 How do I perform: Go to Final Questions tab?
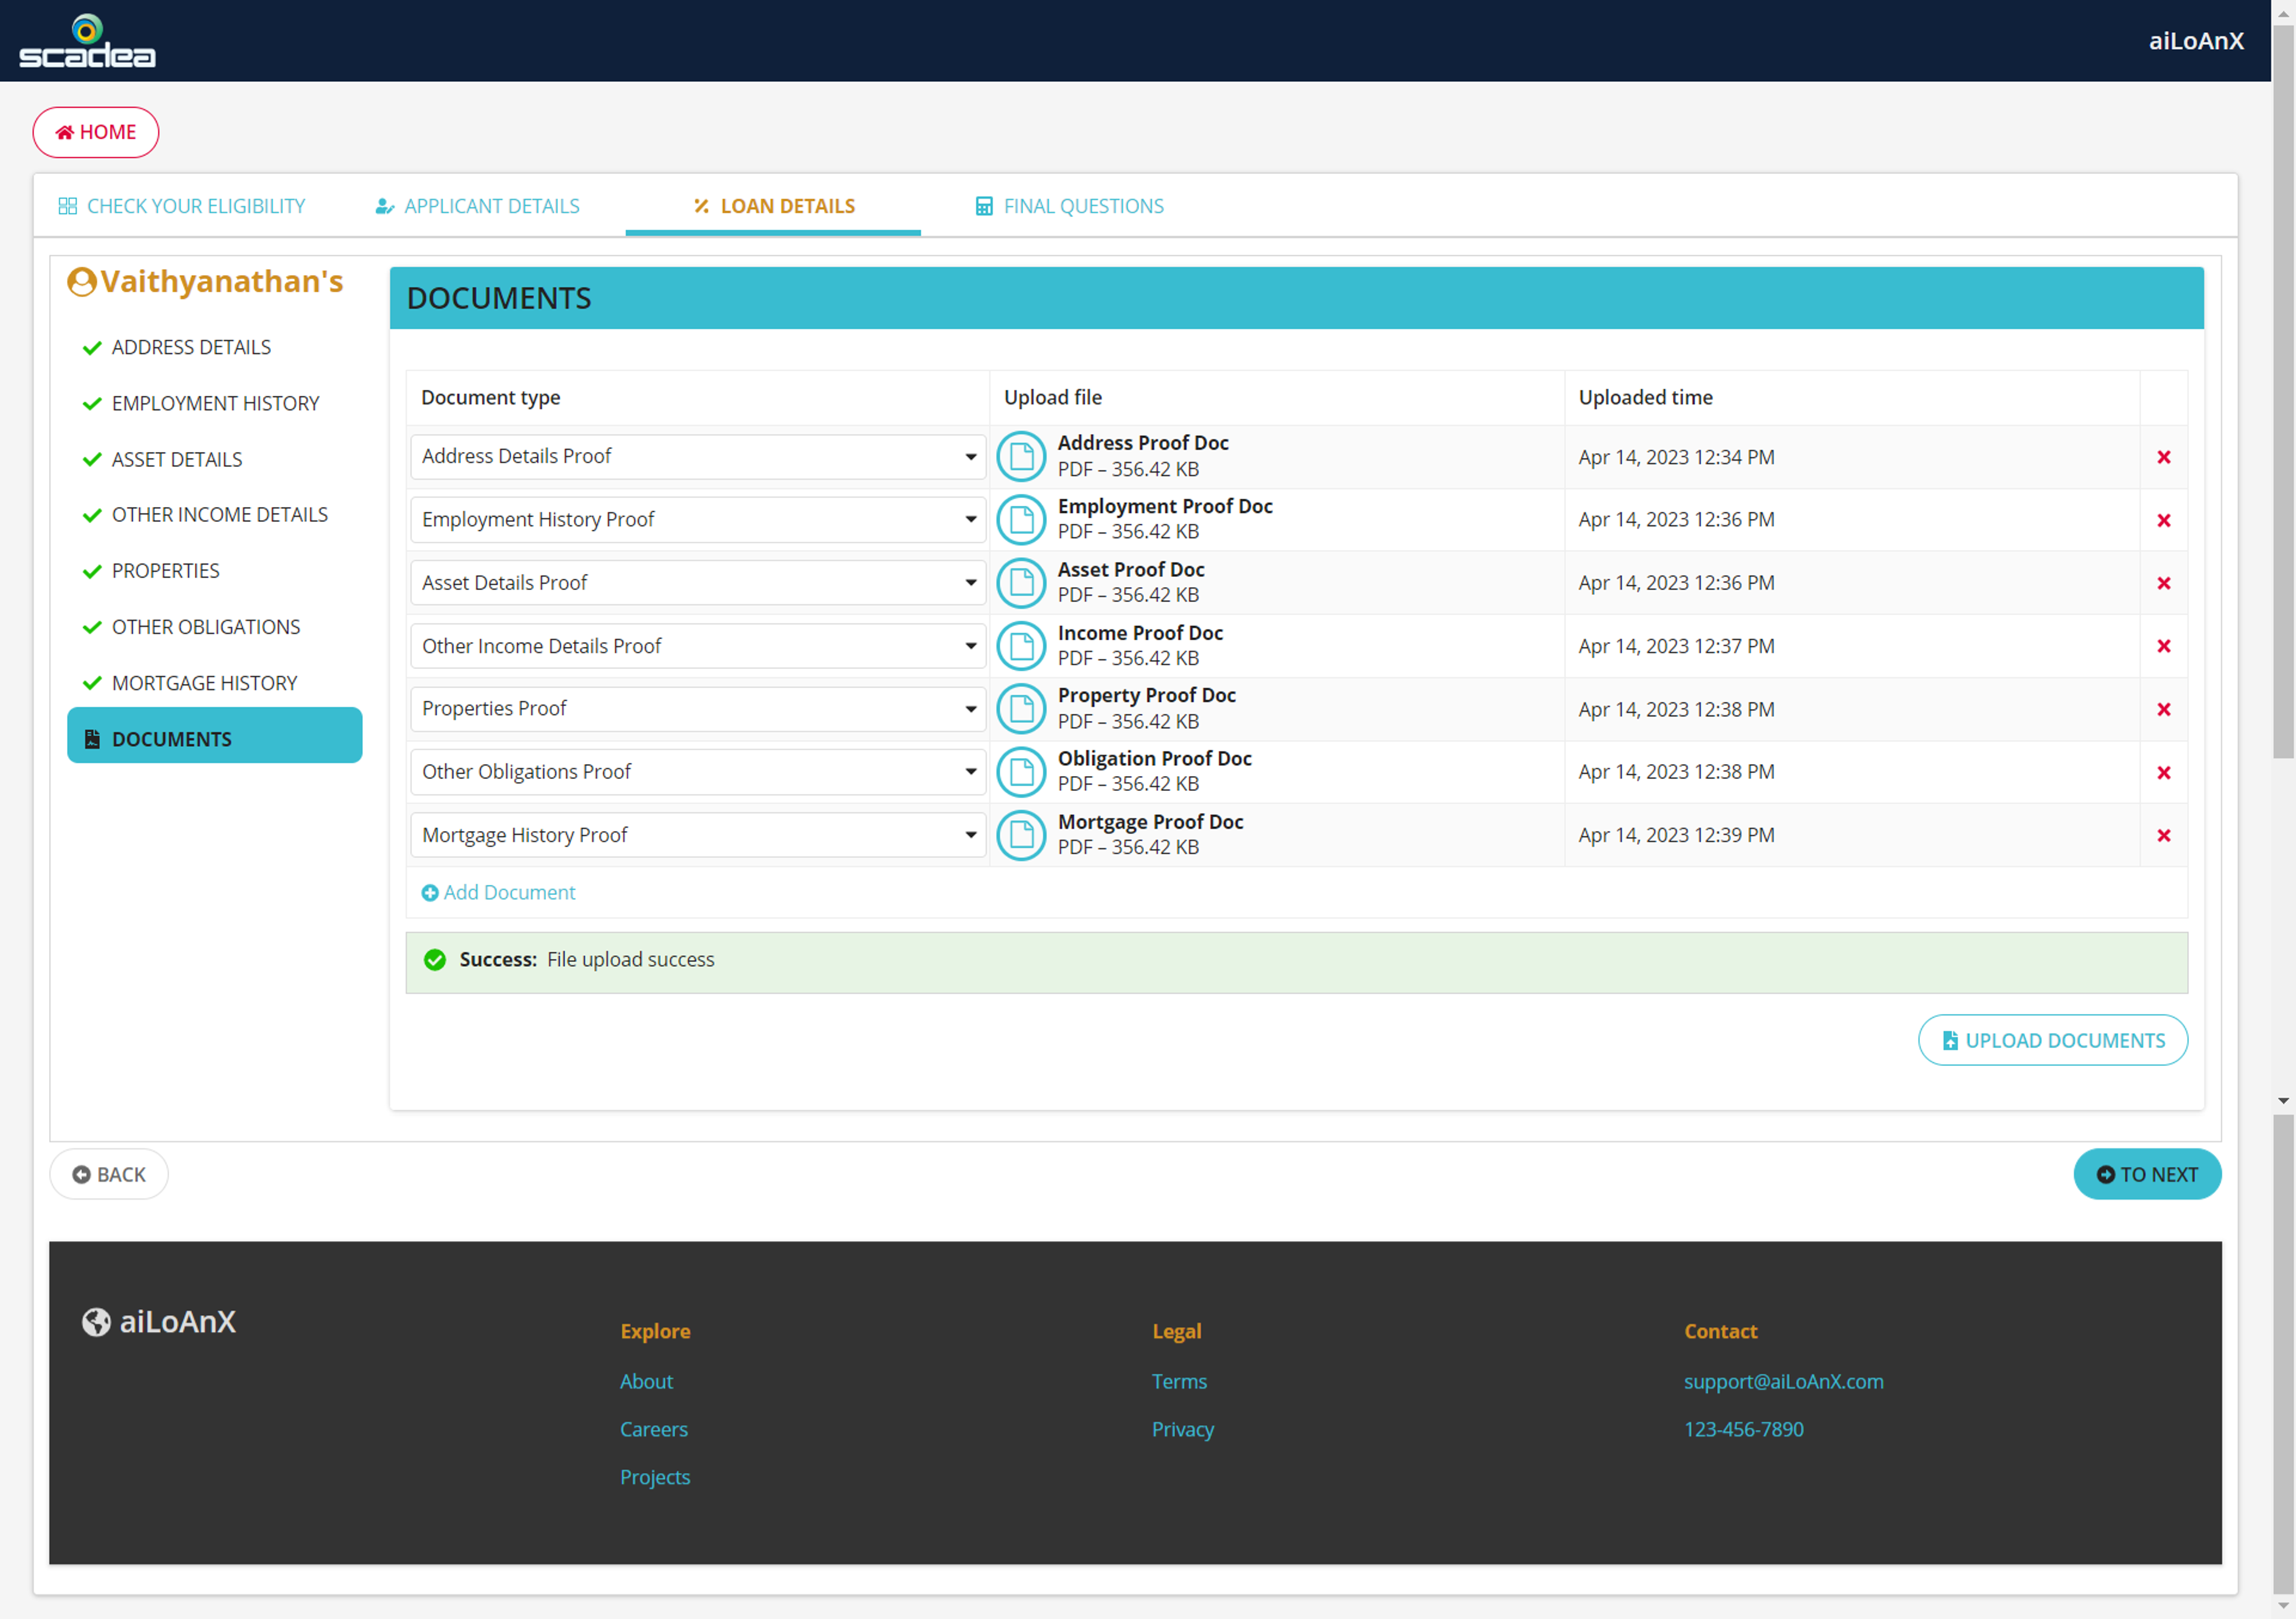pos(1070,206)
